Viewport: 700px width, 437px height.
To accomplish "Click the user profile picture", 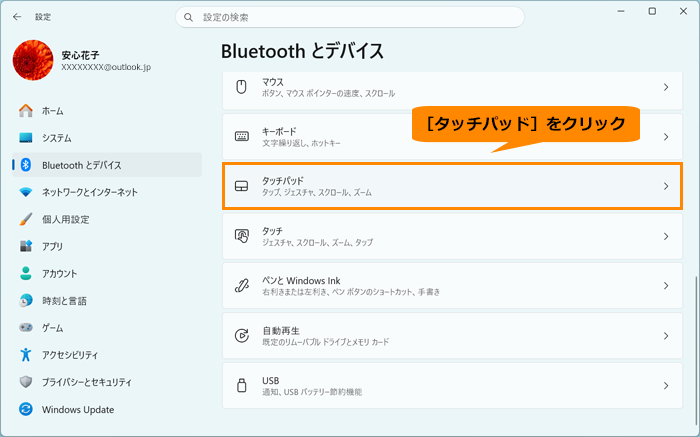I will 33,60.
